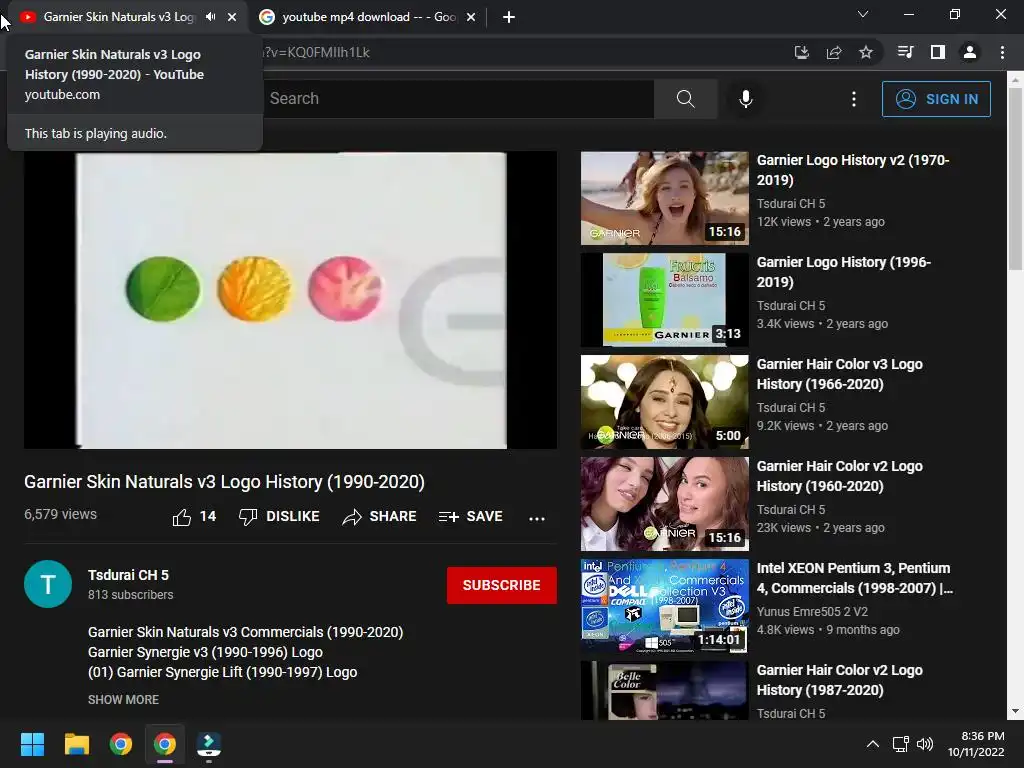Open Chrome three-dot menu
Viewport: 1024px width, 768px height.
[1002, 52]
